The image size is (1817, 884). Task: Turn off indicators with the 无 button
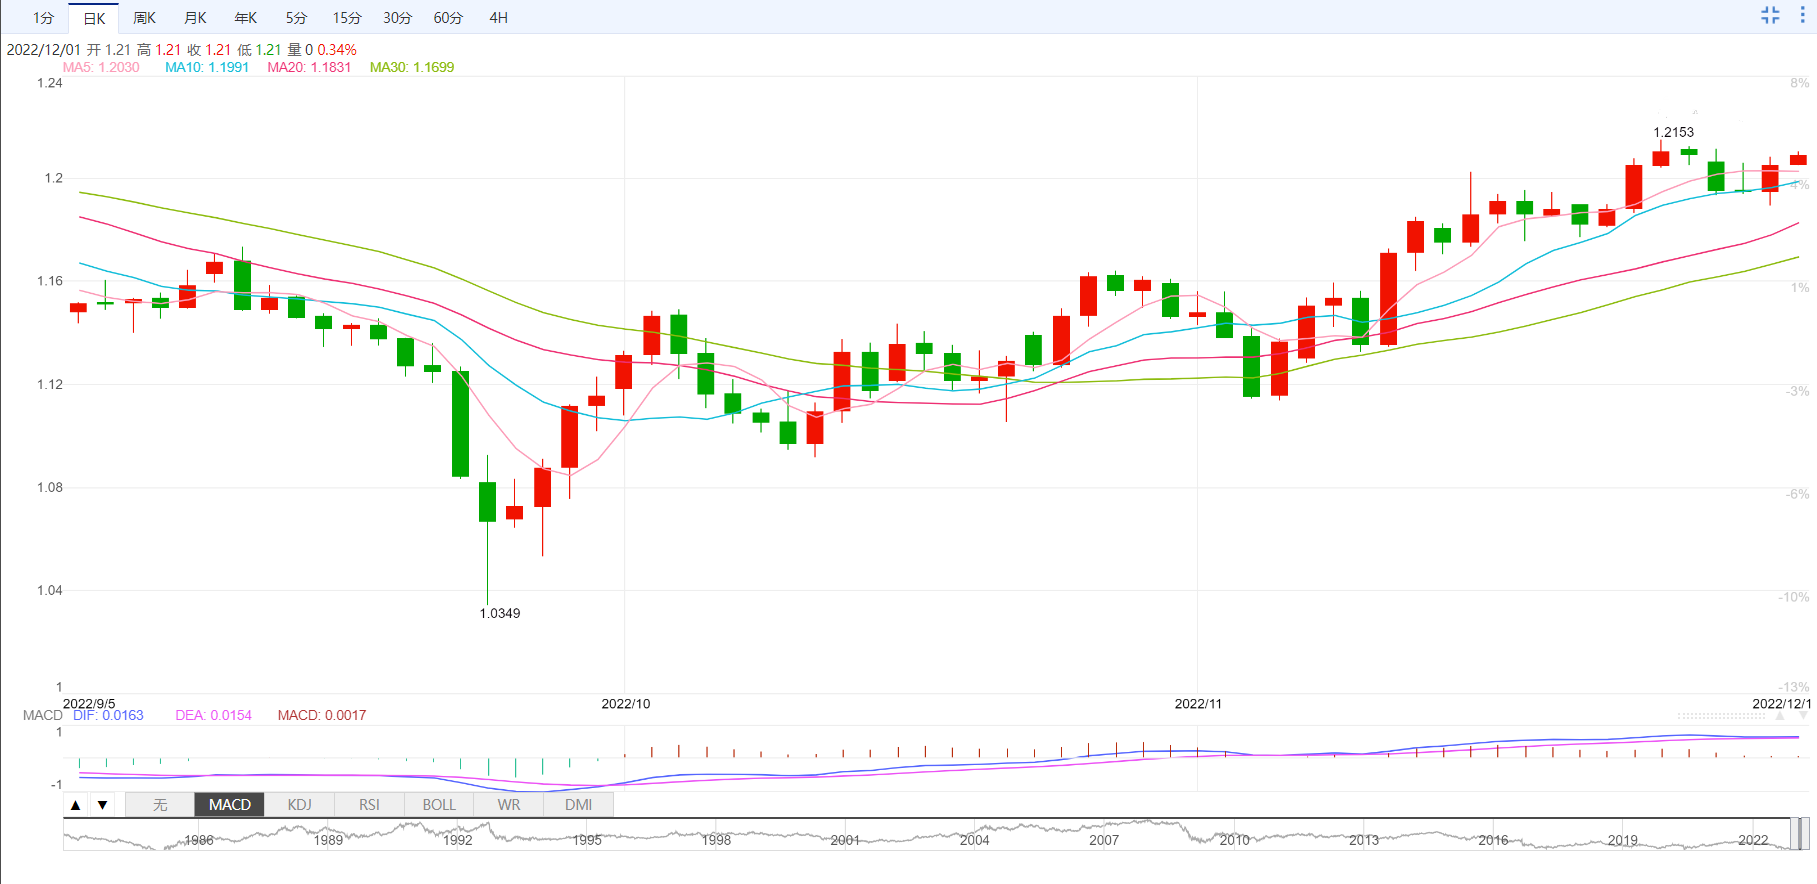coord(160,805)
